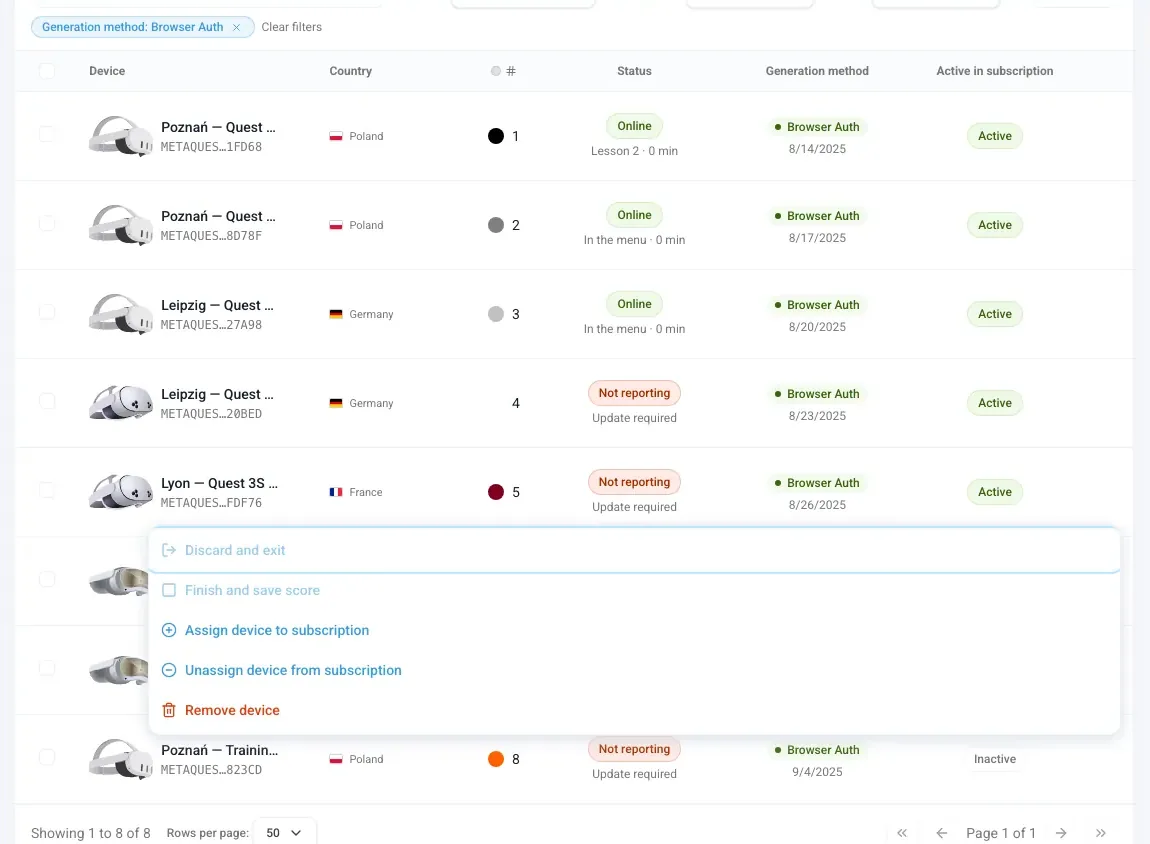
Task: Click the Clear filters link
Action: 291,27
